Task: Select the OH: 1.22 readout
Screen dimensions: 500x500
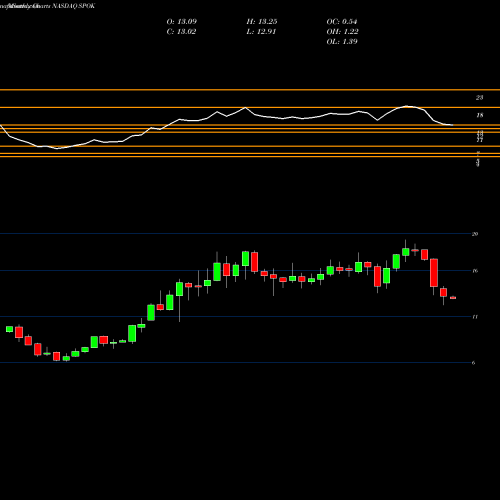Action: [x=342, y=32]
